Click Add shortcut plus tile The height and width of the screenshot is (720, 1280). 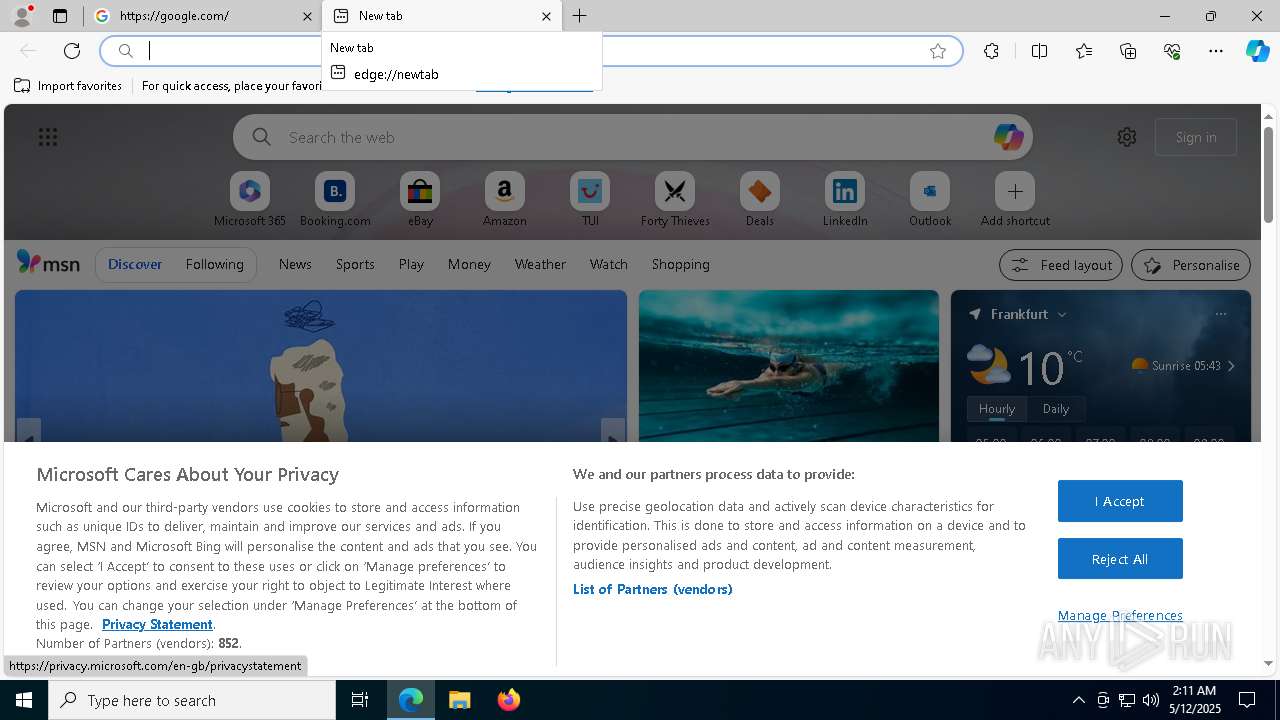(1015, 199)
